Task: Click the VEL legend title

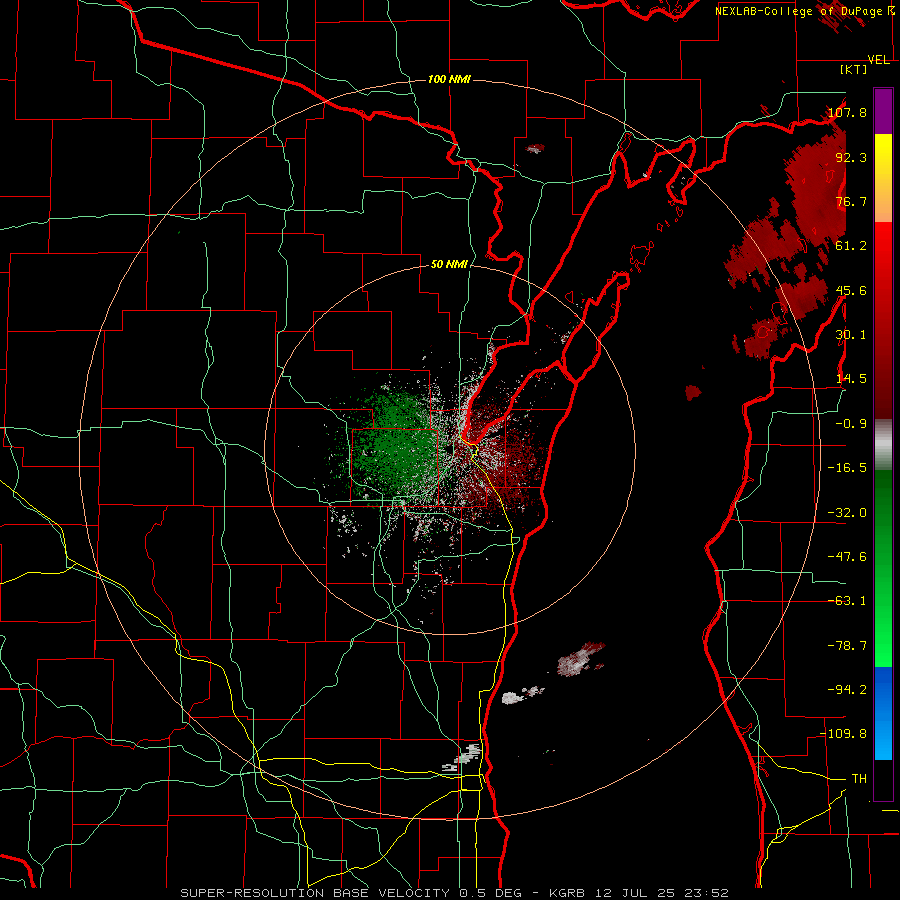Action: 878,60
